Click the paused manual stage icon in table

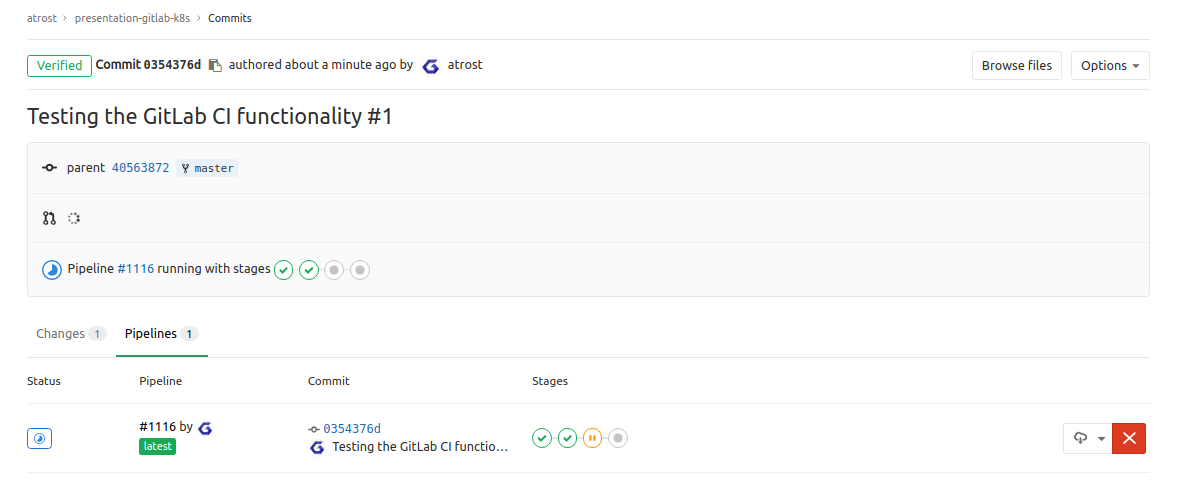click(x=593, y=438)
